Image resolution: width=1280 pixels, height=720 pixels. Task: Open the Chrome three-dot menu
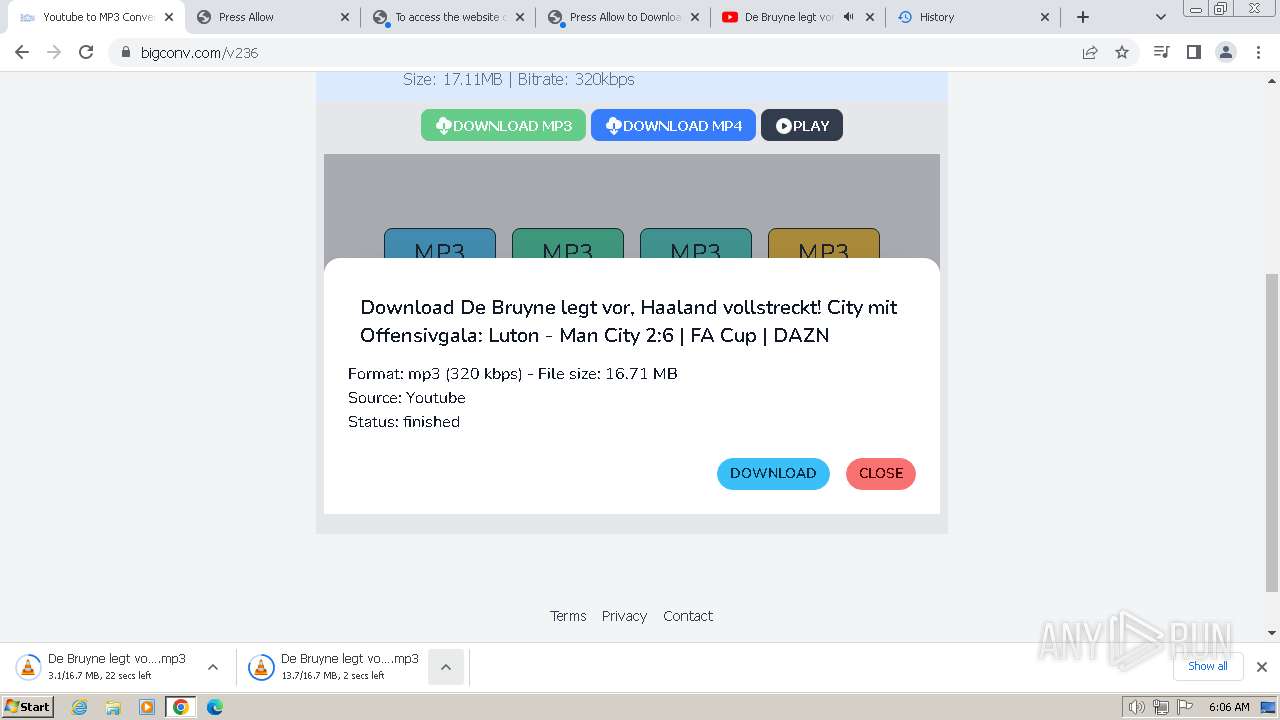(1258, 52)
